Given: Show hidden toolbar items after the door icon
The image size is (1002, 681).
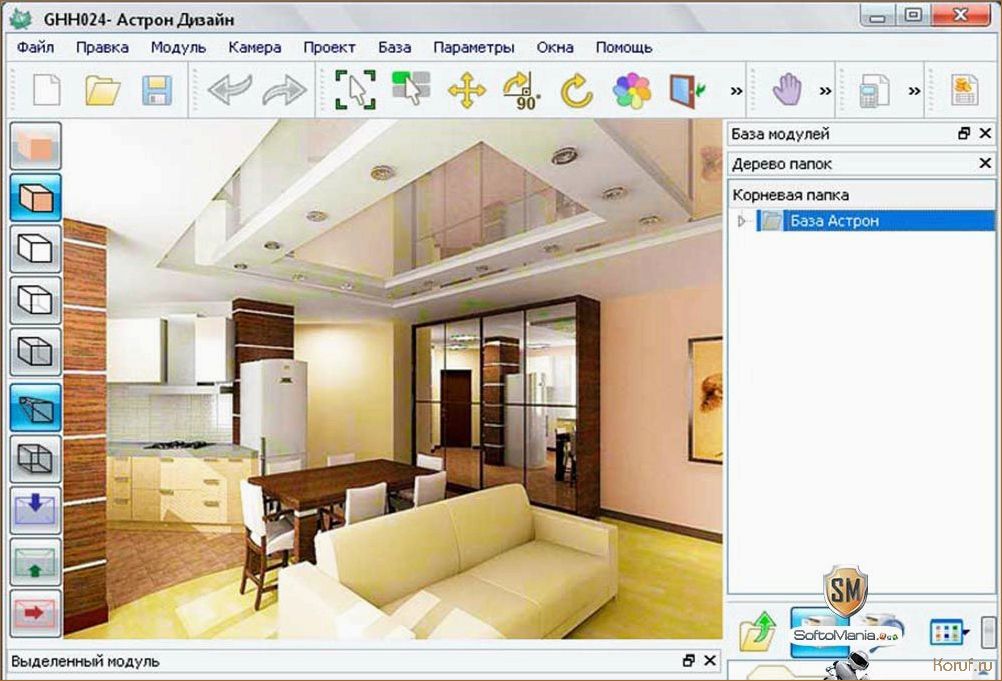Looking at the screenshot, I should 737,91.
